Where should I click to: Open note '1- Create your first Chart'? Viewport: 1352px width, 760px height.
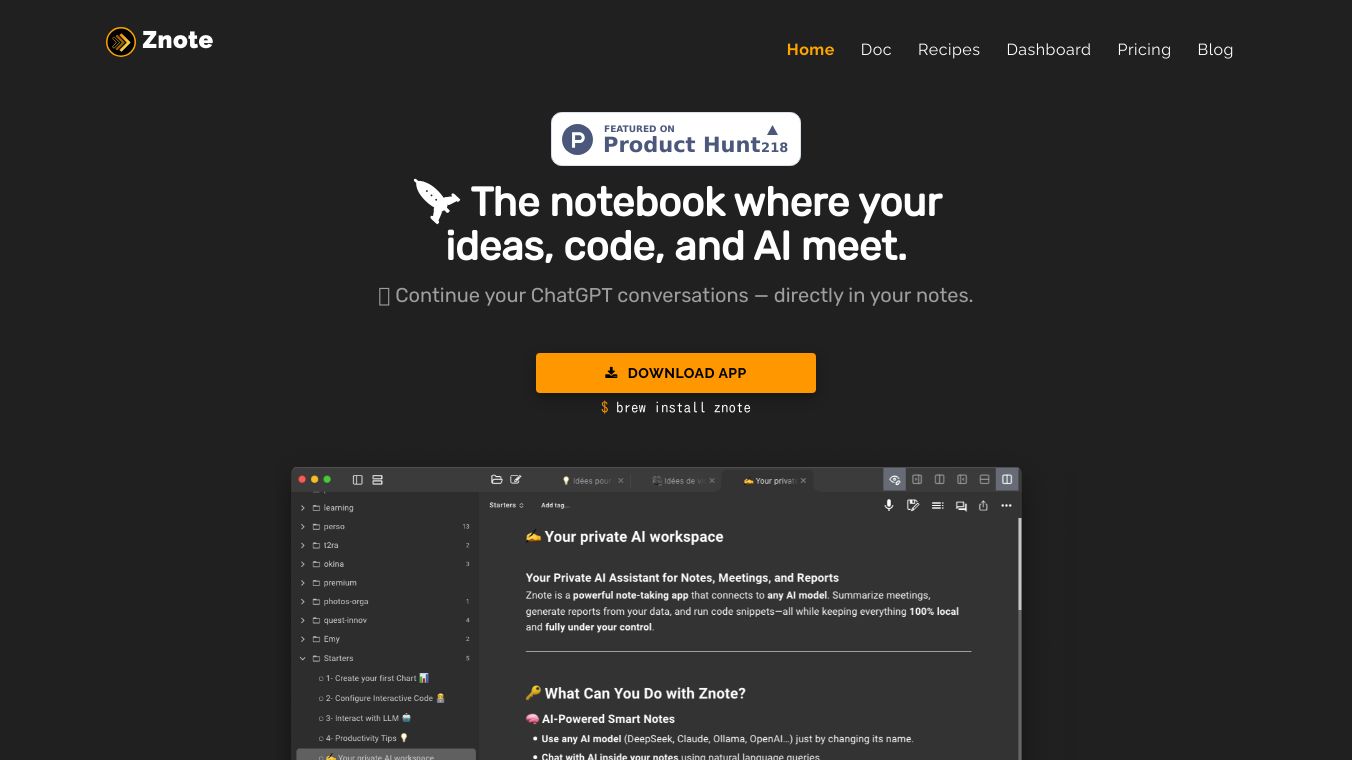tap(374, 678)
